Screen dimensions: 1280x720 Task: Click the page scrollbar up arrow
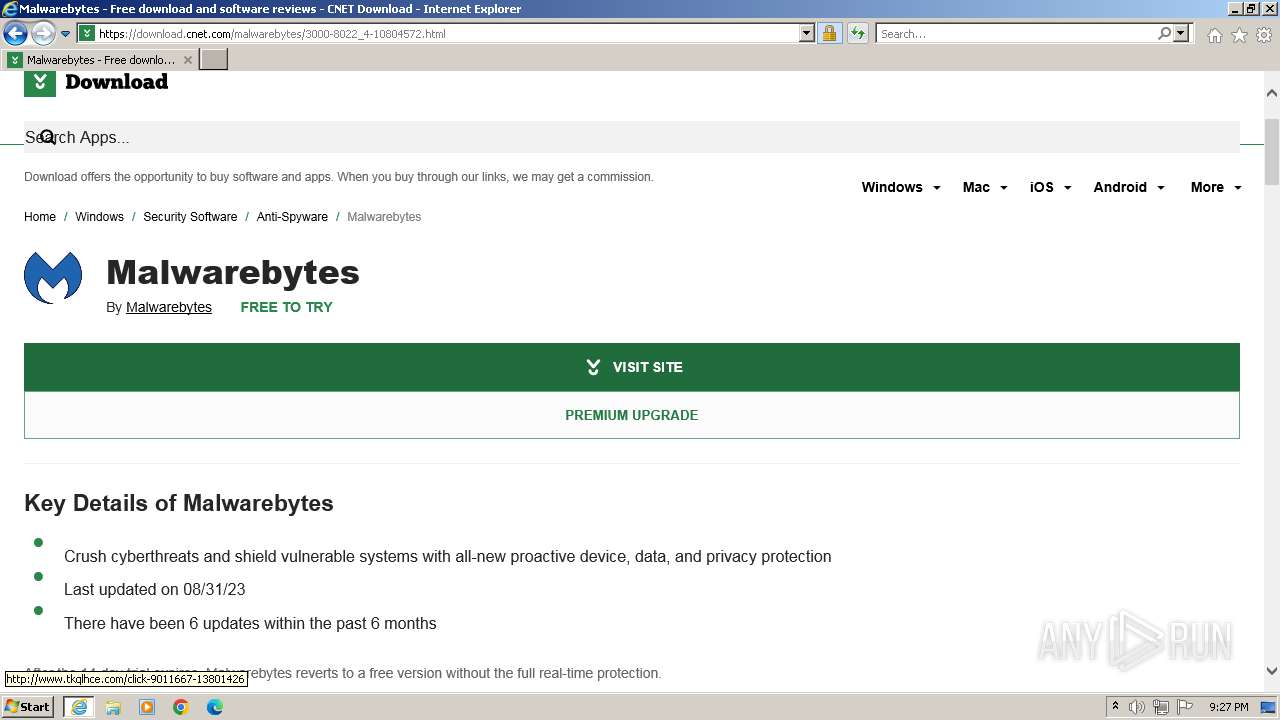[x=1272, y=93]
